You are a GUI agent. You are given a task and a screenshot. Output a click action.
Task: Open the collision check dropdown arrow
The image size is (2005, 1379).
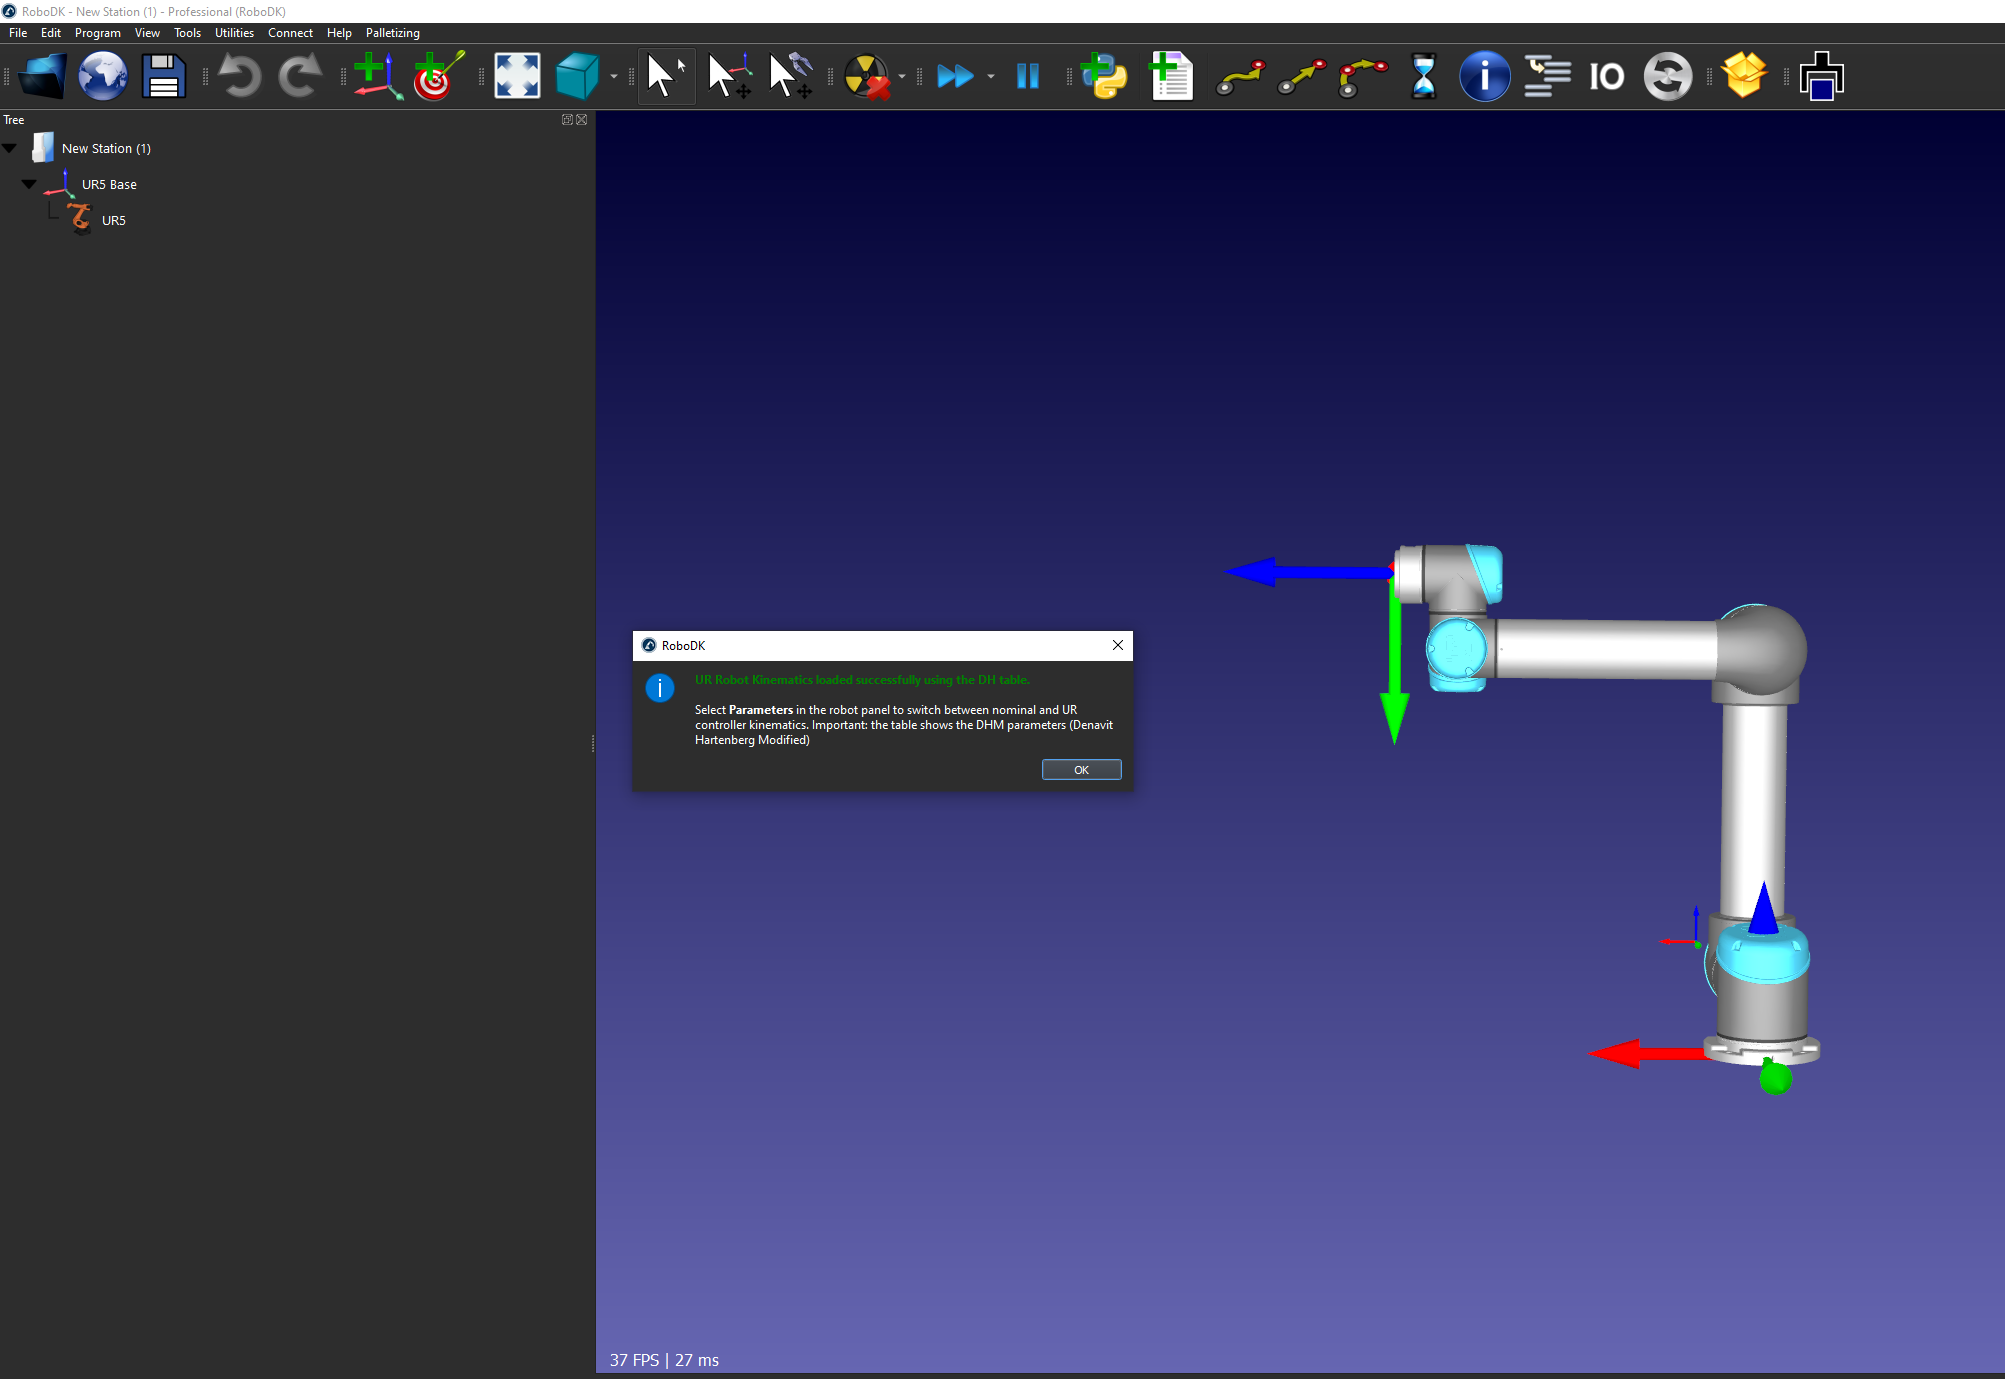pos(902,77)
